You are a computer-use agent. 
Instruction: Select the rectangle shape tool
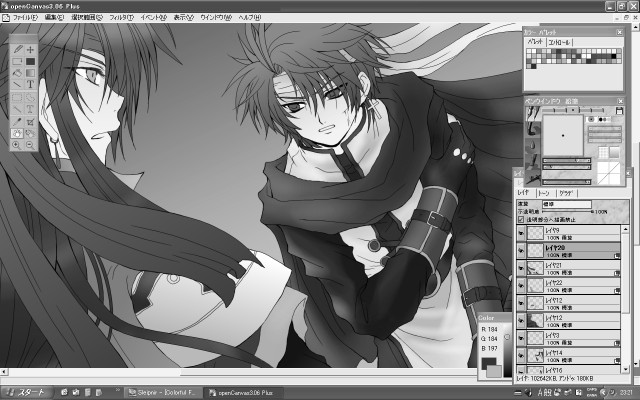click(x=17, y=62)
